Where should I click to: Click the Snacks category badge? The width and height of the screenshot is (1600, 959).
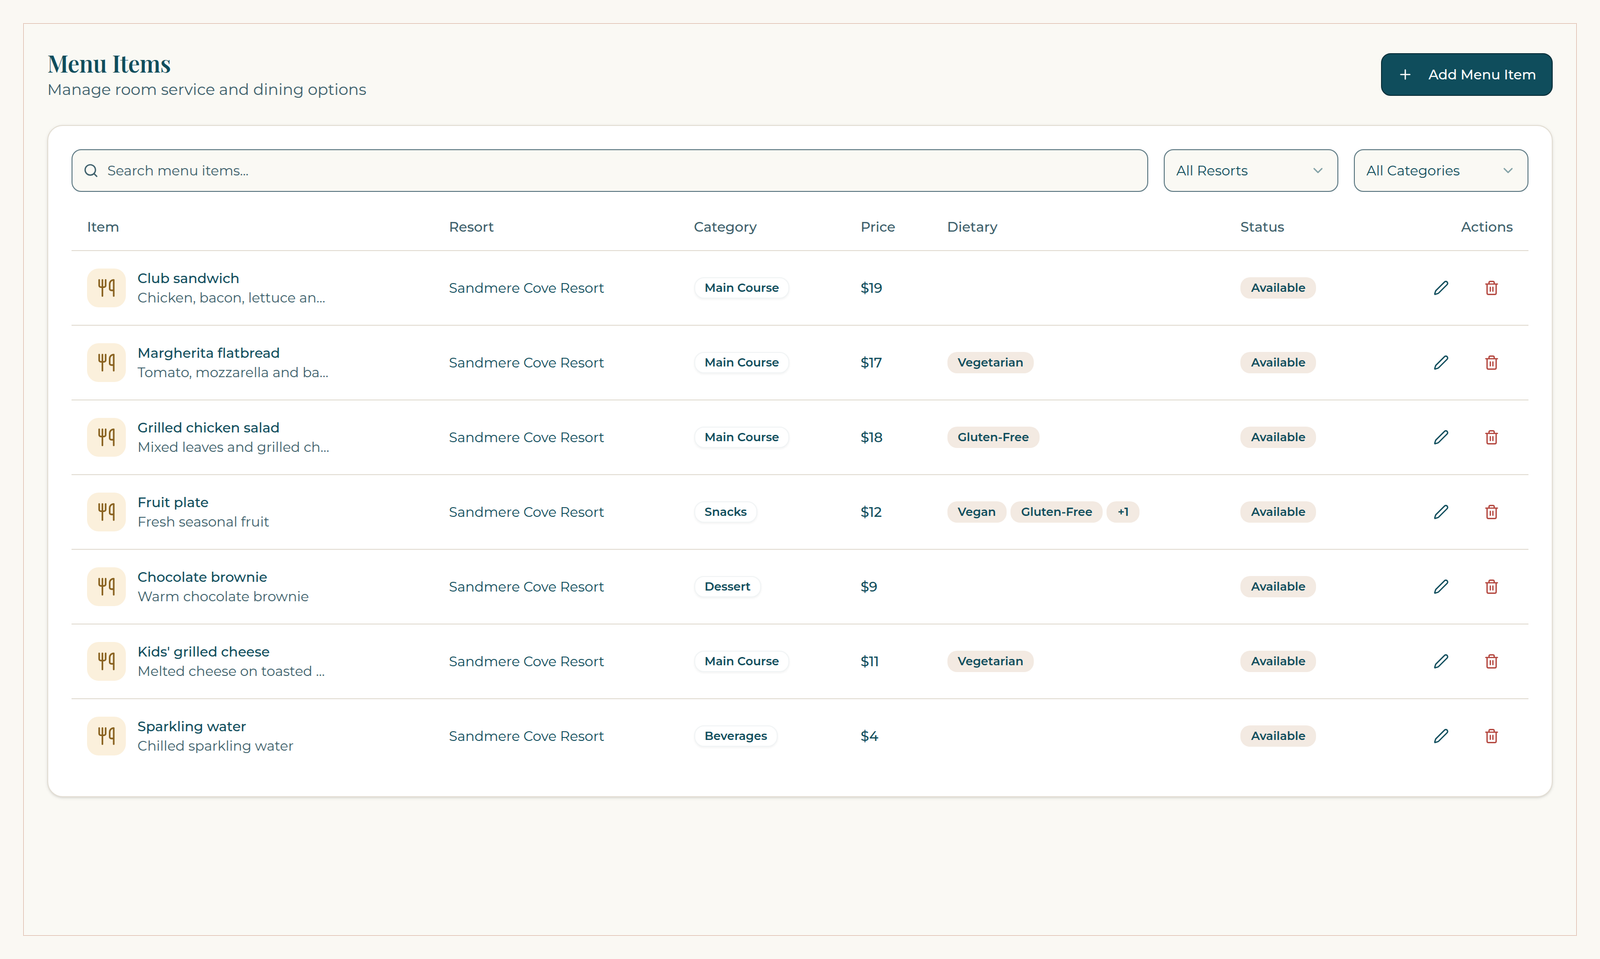pyautogui.click(x=725, y=512)
